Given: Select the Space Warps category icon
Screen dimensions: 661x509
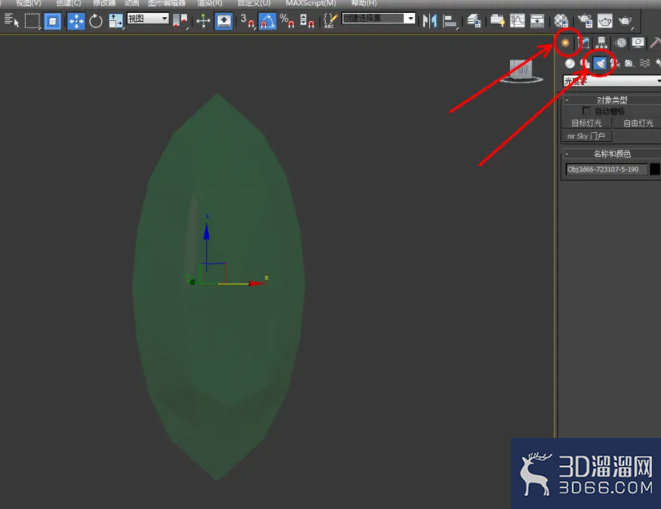Looking at the screenshot, I should 645,63.
